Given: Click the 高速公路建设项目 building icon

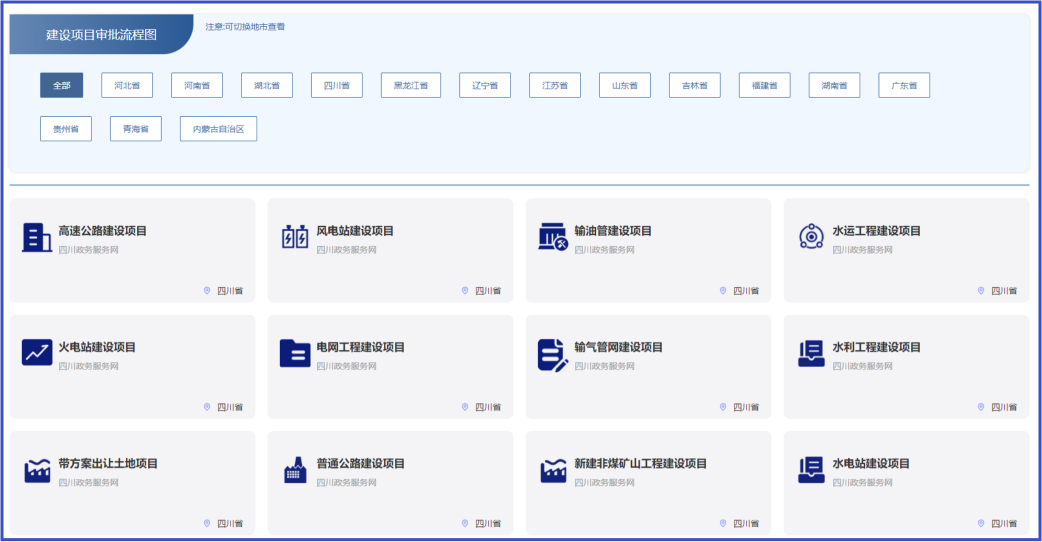Looking at the screenshot, I should (37, 238).
